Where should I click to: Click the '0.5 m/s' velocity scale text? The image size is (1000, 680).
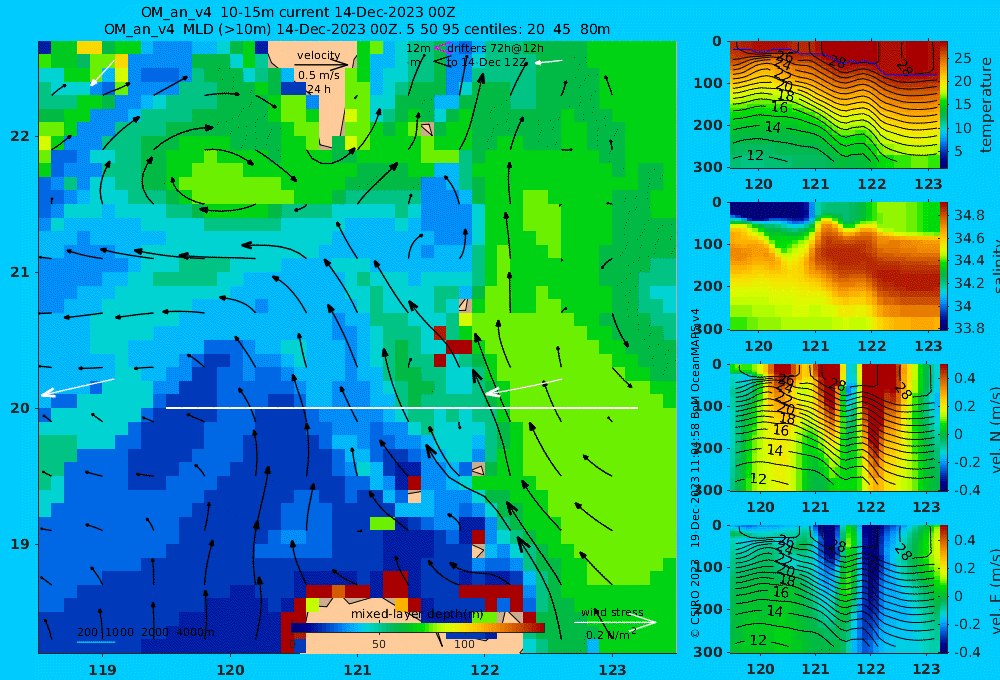click(318, 75)
